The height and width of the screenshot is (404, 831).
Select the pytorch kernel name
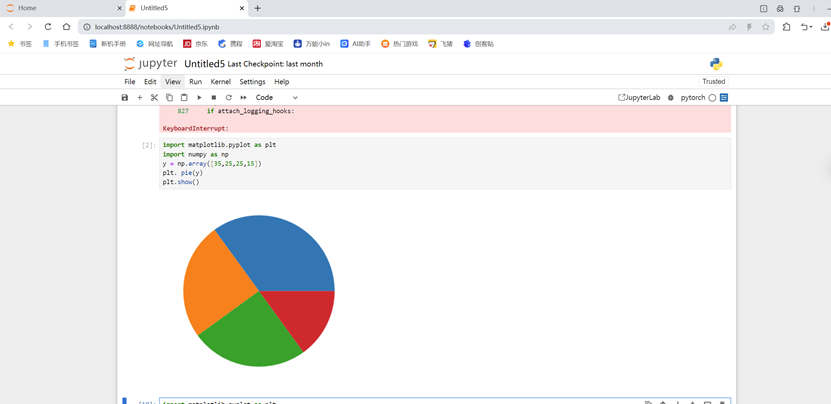(693, 98)
